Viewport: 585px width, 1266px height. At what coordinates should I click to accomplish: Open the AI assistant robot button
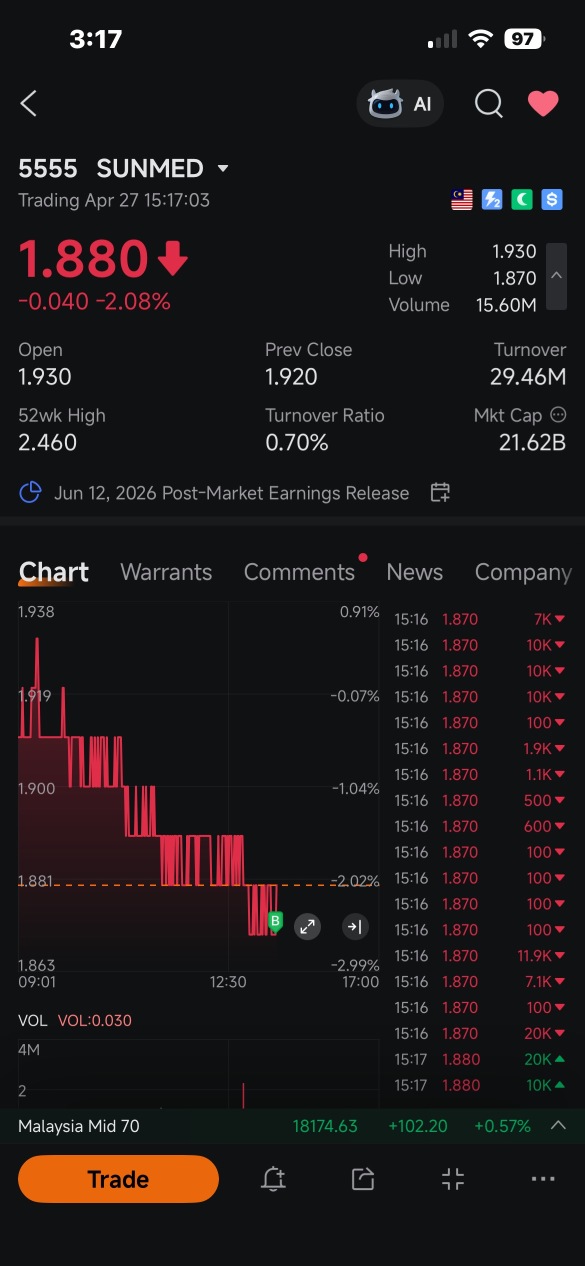click(x=400, y=104)
